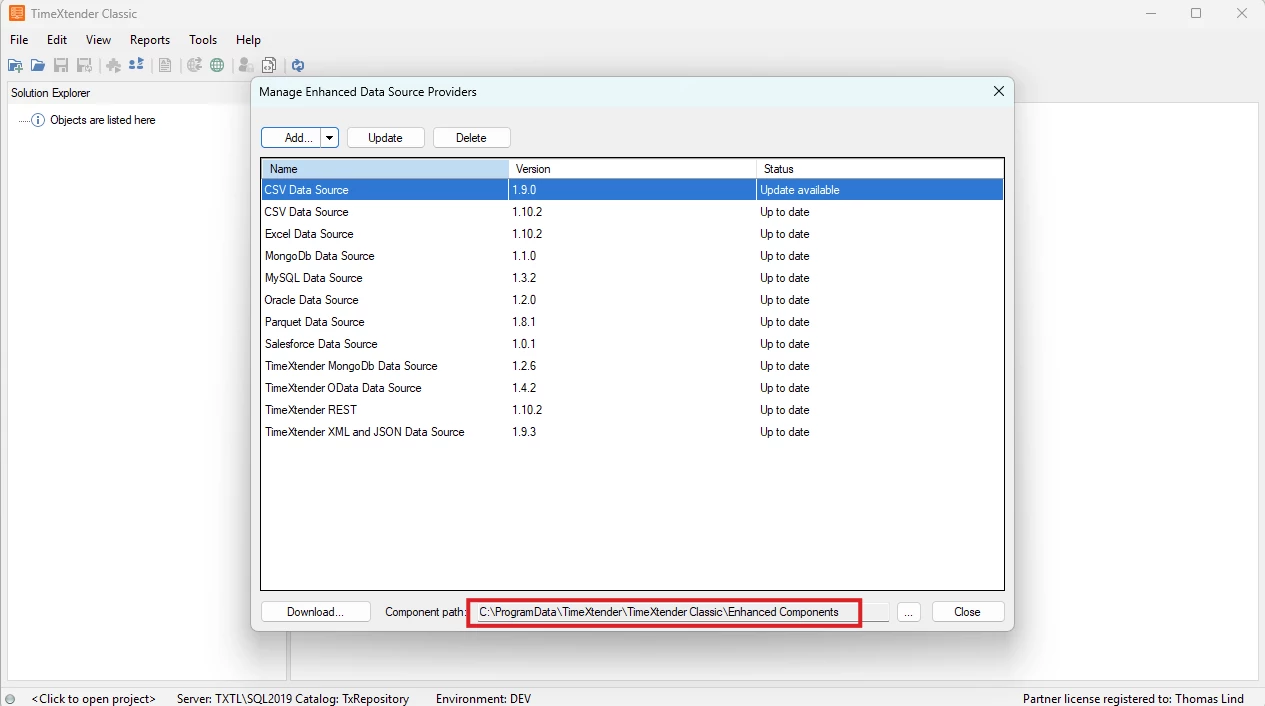Click the Server: TXTL\SQL2019 status bar entry
Image resolution: width=1265 pixels, height=706 pixels.
tap(293, 699)
